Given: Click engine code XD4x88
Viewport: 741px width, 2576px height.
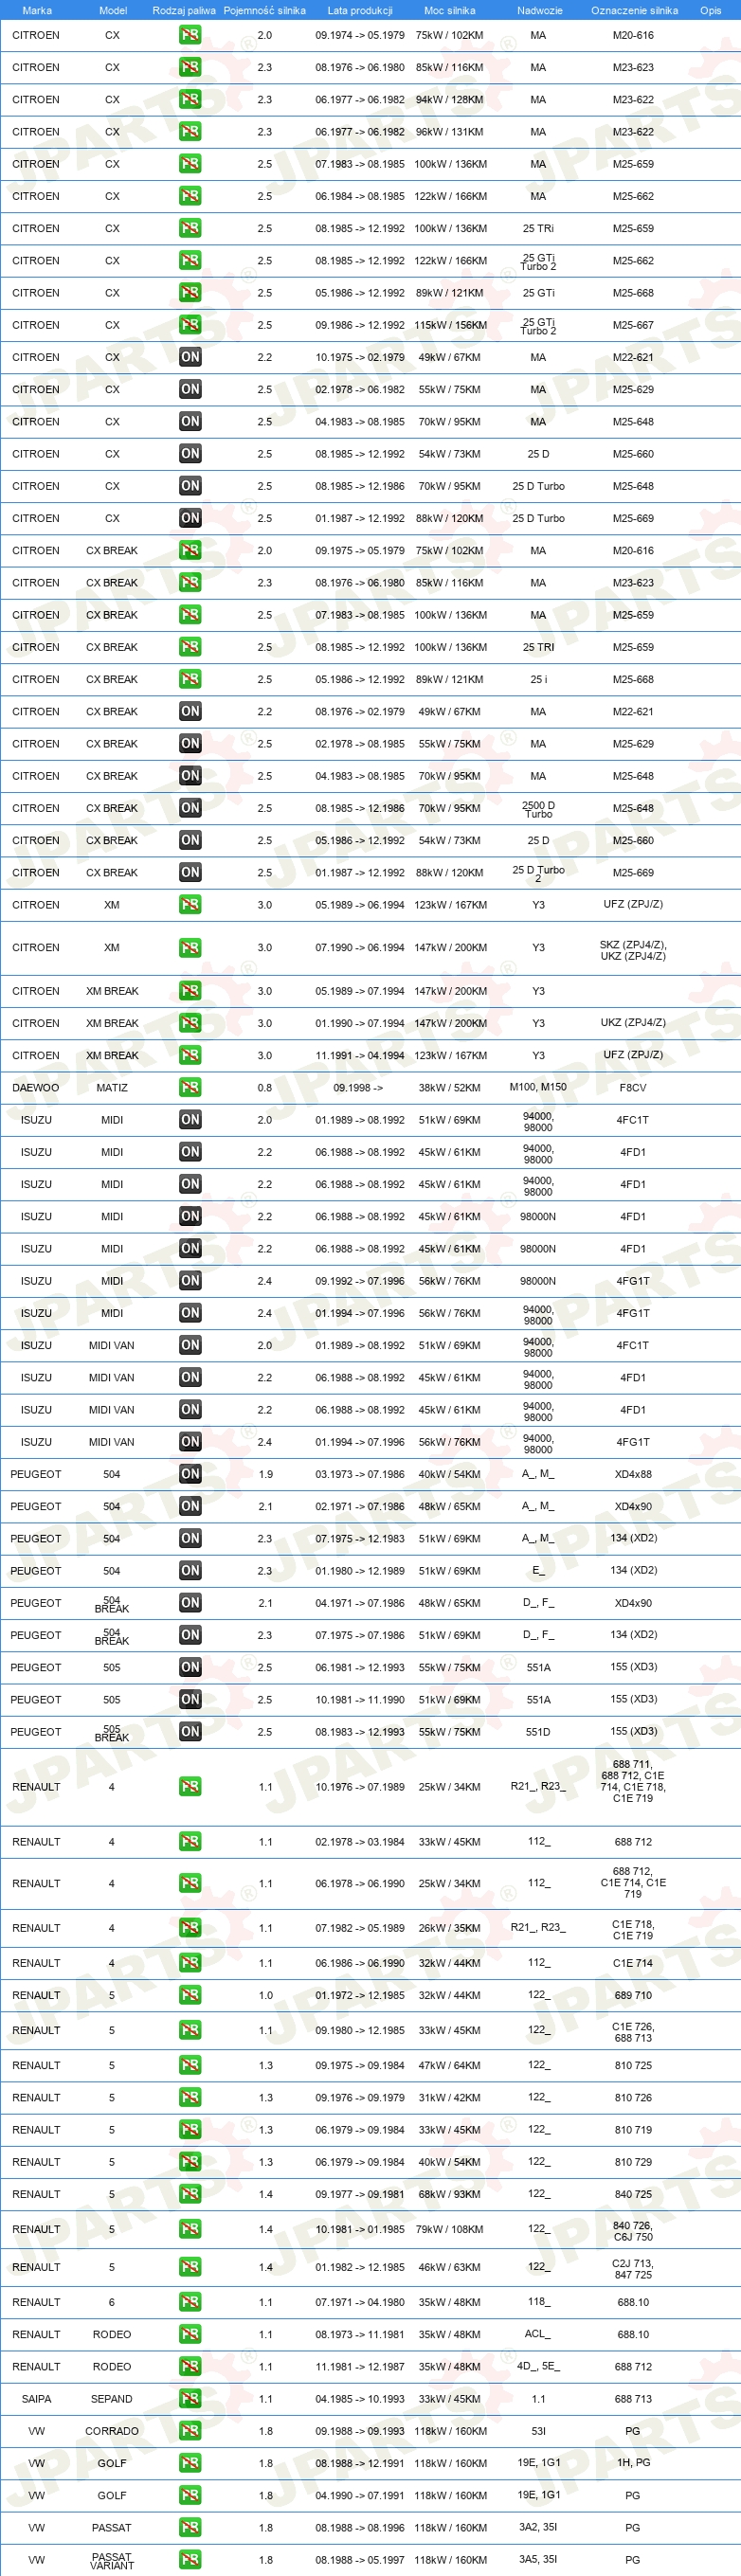Looking at the screenshot, I should point(633,1474).
